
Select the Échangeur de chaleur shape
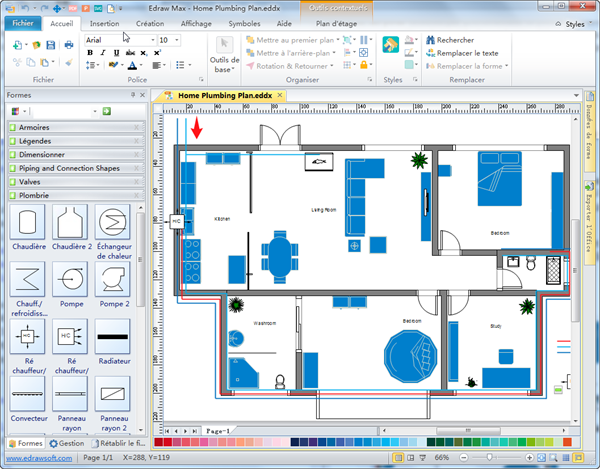112,222
